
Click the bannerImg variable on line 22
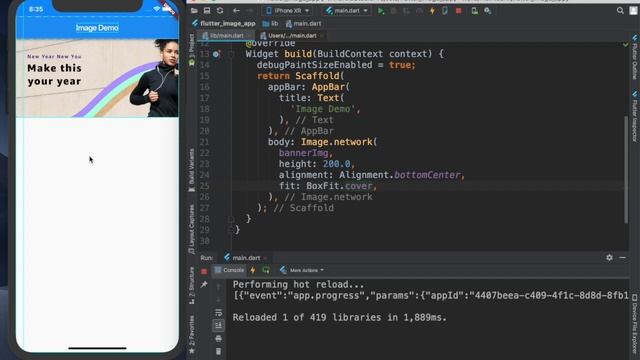(x=303, y=153)
